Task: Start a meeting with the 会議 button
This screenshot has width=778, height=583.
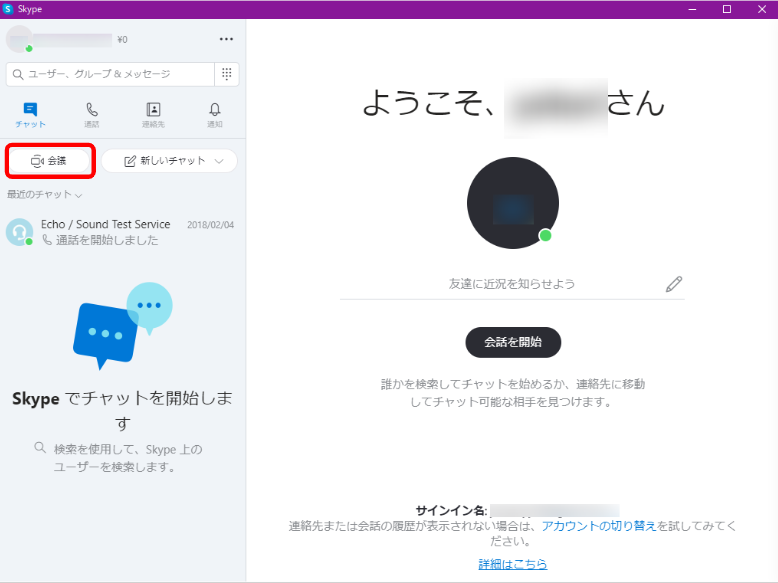Action: (x=49, y=161)
